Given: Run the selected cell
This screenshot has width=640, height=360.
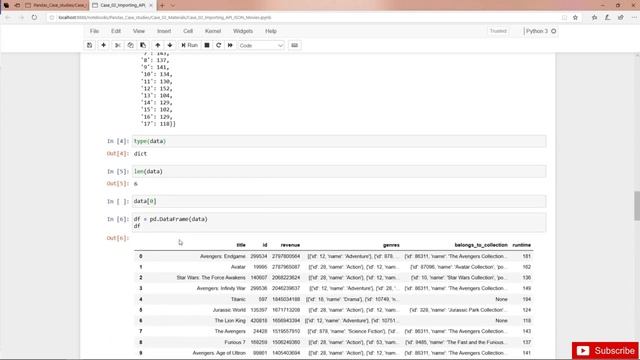Looking at the screenshot, I should [189, 45].
